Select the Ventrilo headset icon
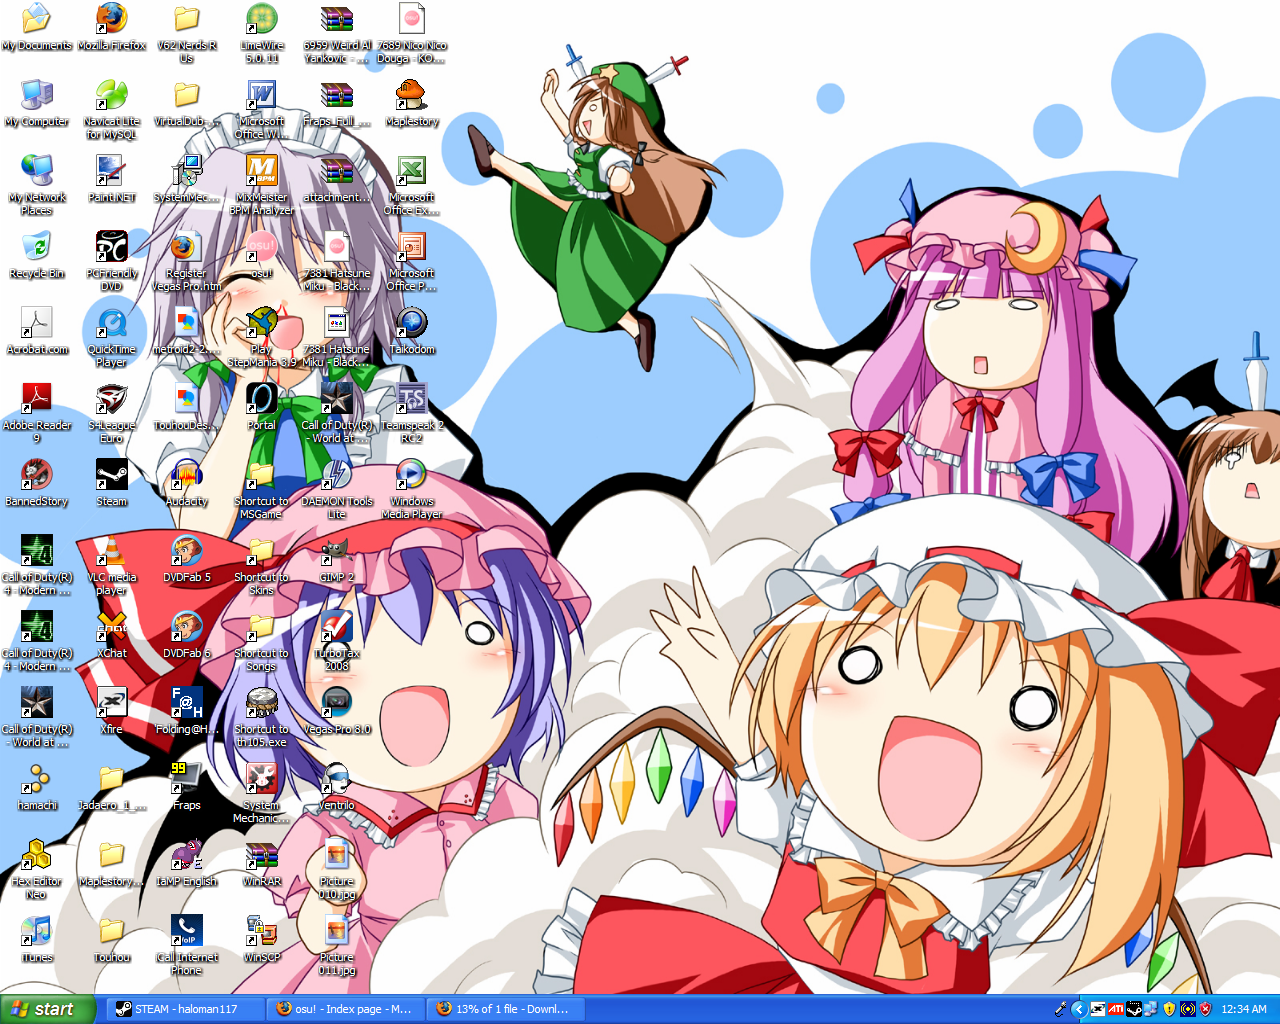The image size is (1280, 1024). [337, 779]
